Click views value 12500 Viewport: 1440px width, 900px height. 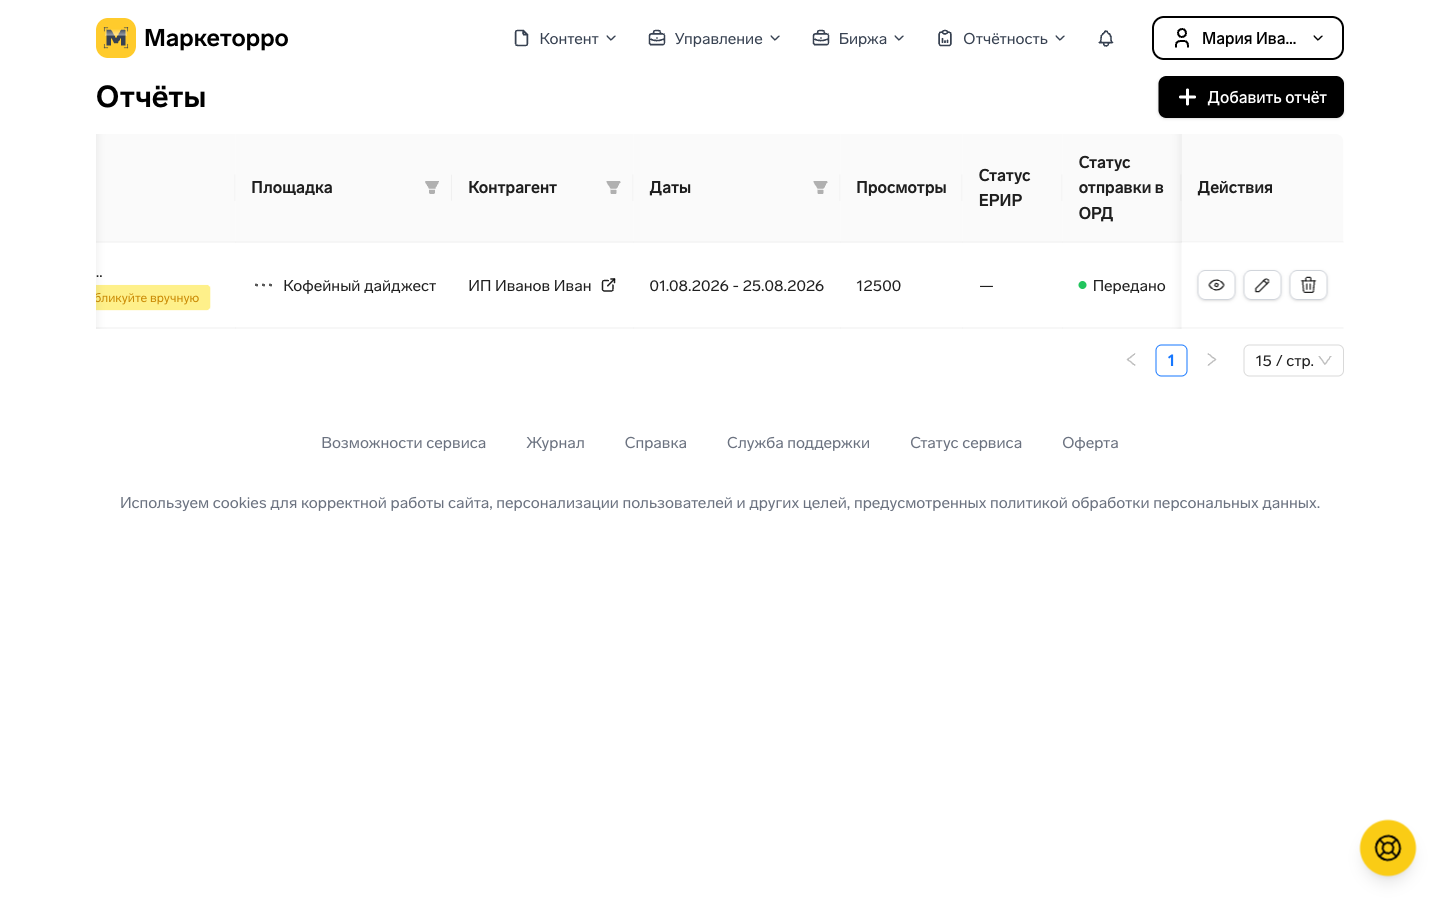(878, 286)
